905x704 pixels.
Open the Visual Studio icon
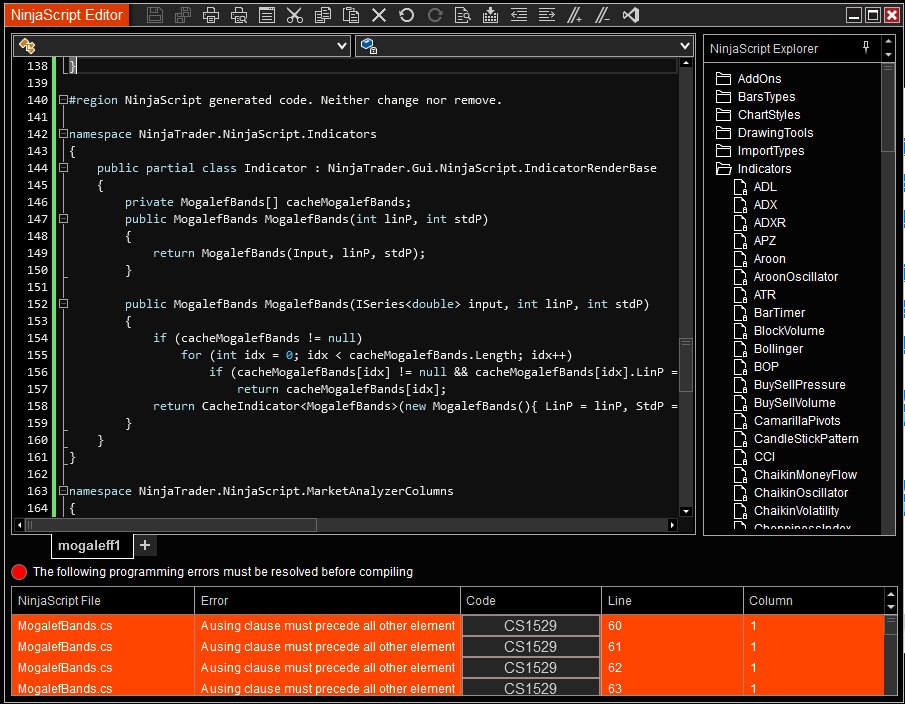pos(630,15)
